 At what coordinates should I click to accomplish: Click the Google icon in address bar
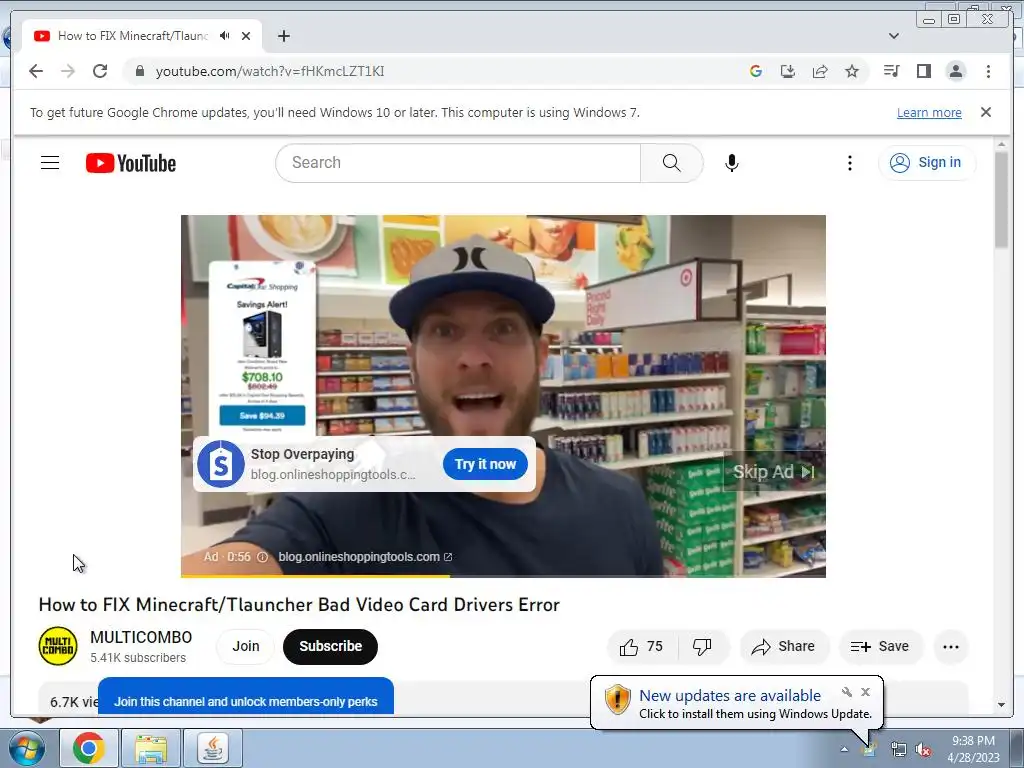click(x=756, y=71)
